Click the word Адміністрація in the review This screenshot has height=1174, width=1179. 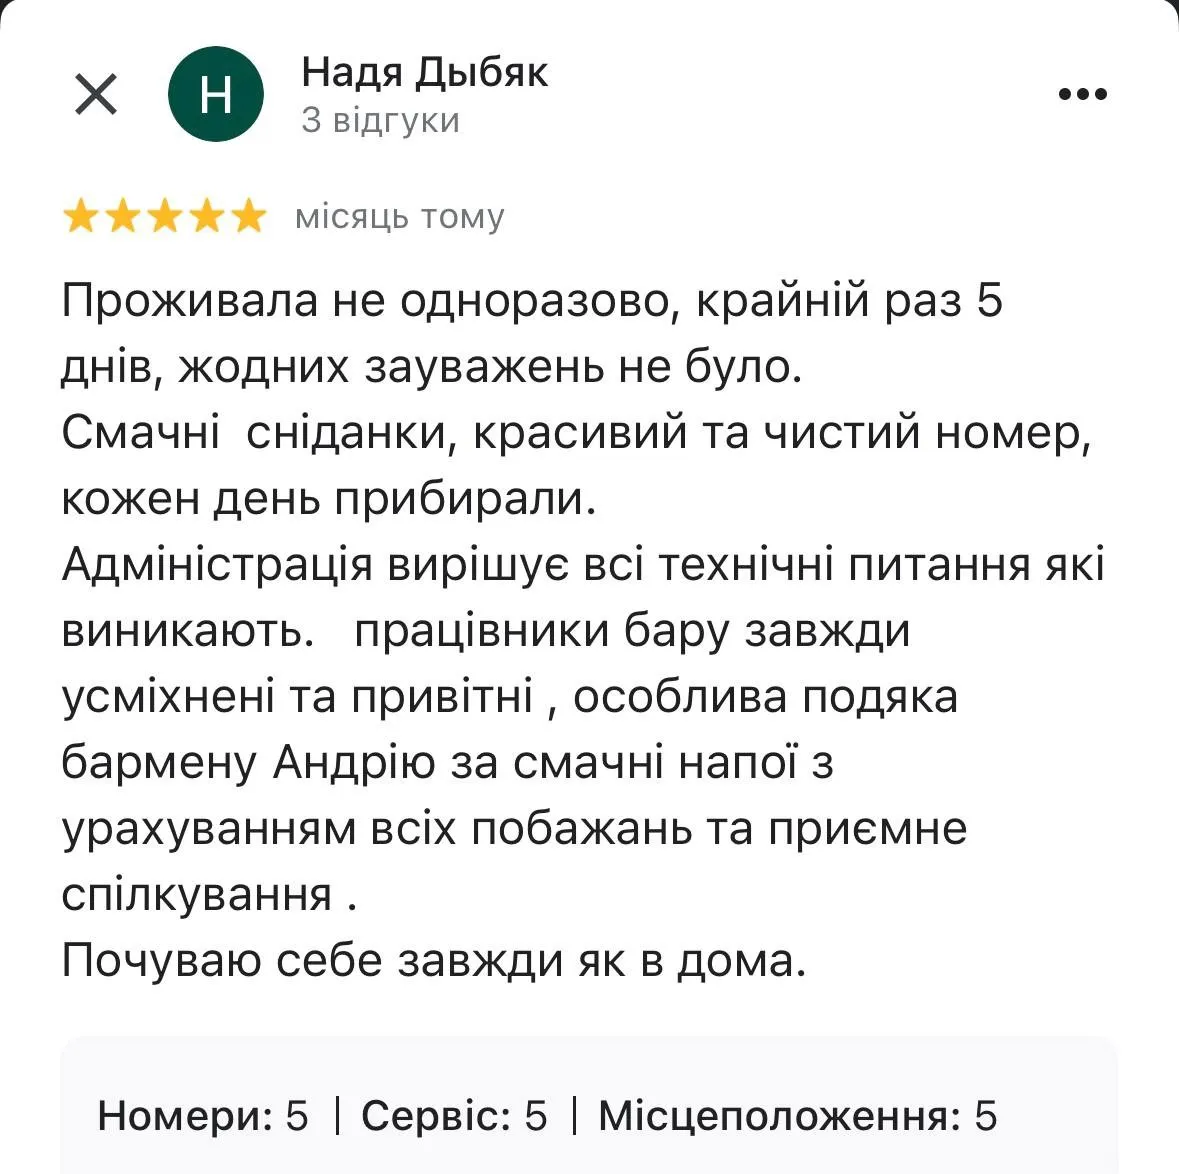pos(217,565)
